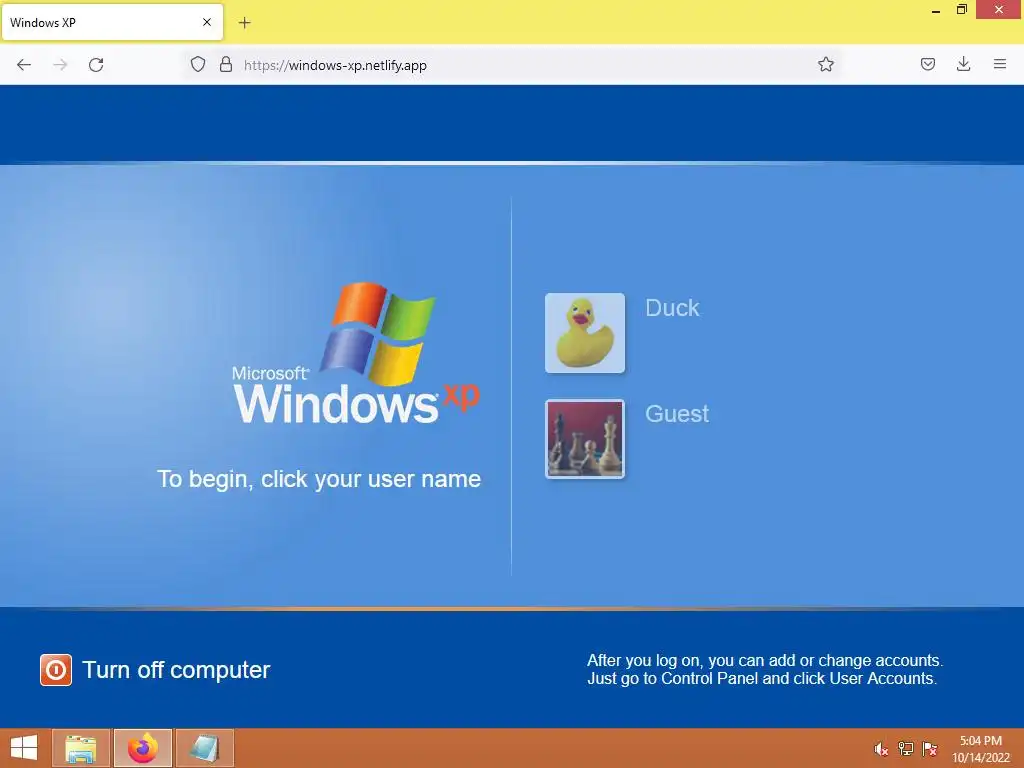
Task: Open the tracking protection shield icon
Action: [x=198, y=65]
